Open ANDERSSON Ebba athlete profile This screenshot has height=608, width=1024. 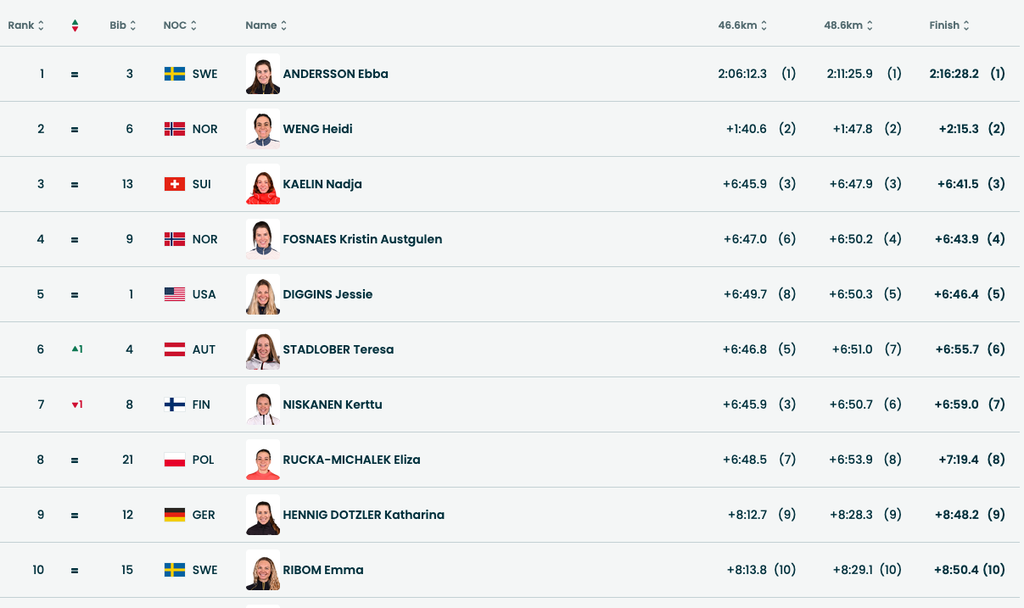[x=335, y=74]
